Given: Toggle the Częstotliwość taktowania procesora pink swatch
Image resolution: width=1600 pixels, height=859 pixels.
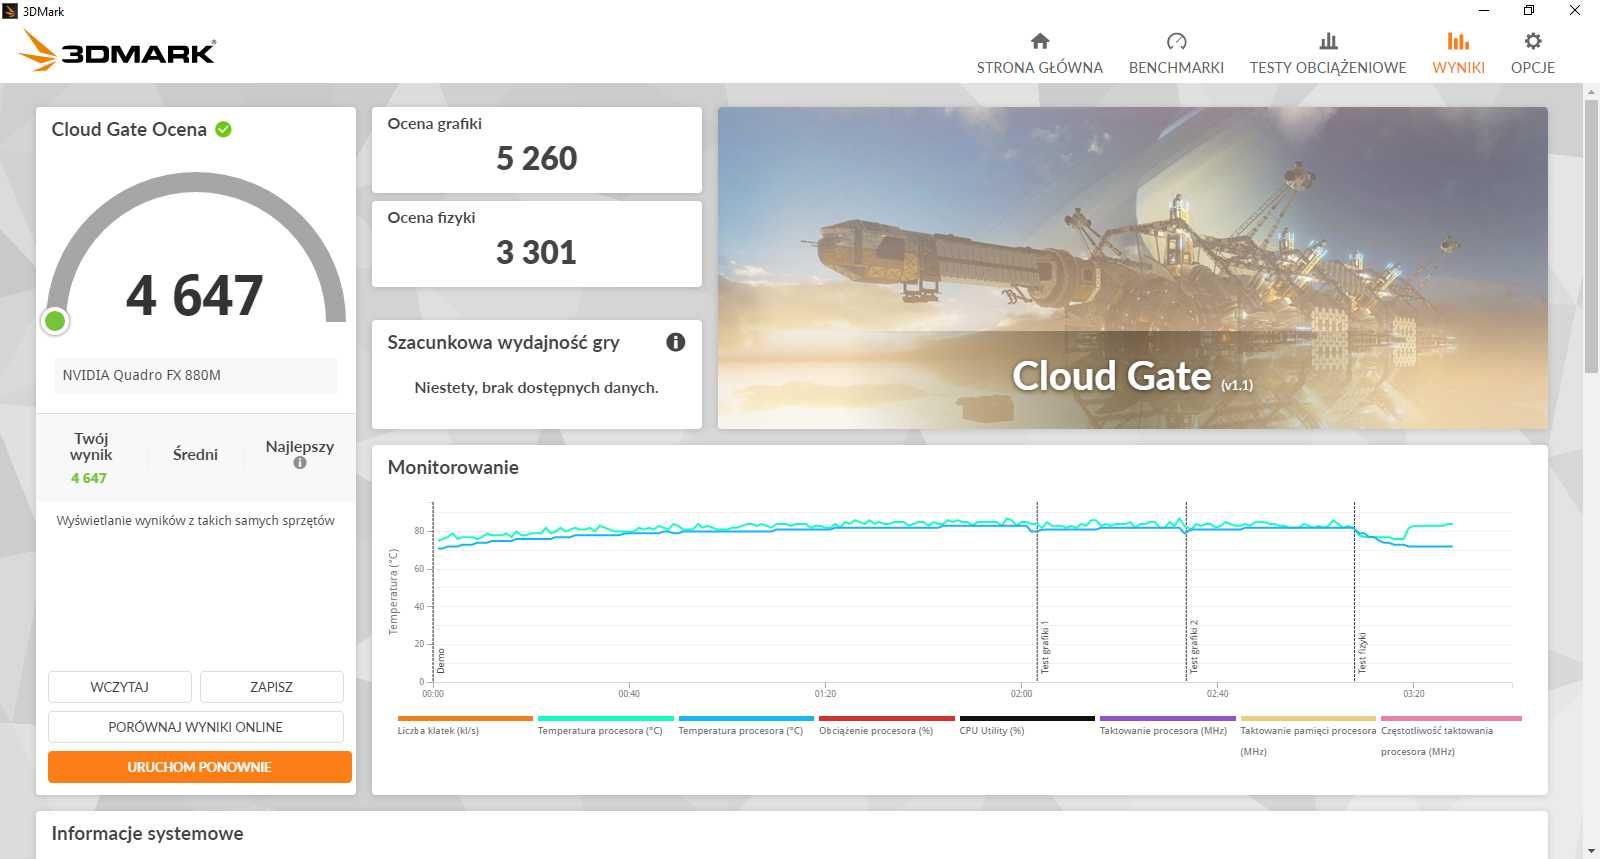Looking at the screenshot, I should [1451, 718].
